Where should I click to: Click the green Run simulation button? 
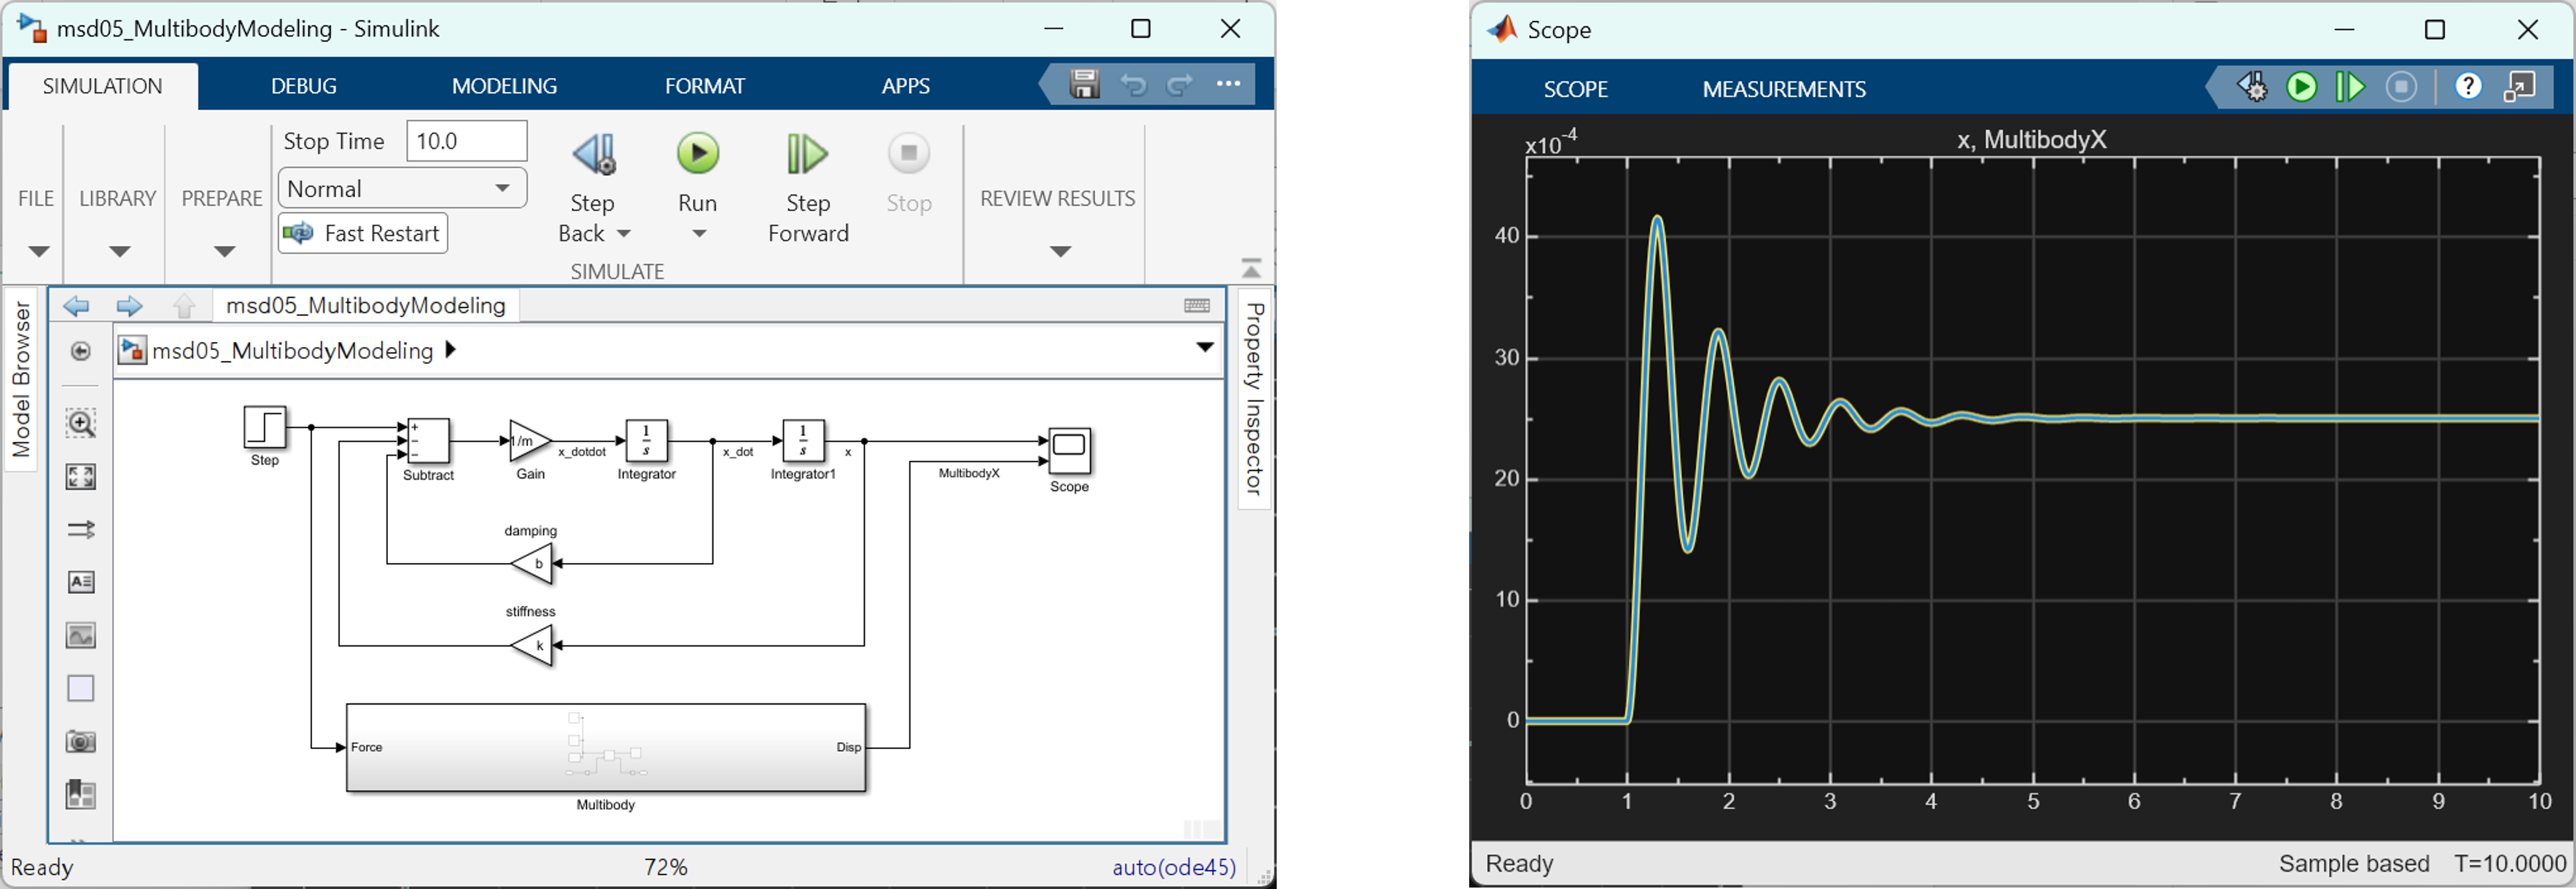tap(697, 154)
